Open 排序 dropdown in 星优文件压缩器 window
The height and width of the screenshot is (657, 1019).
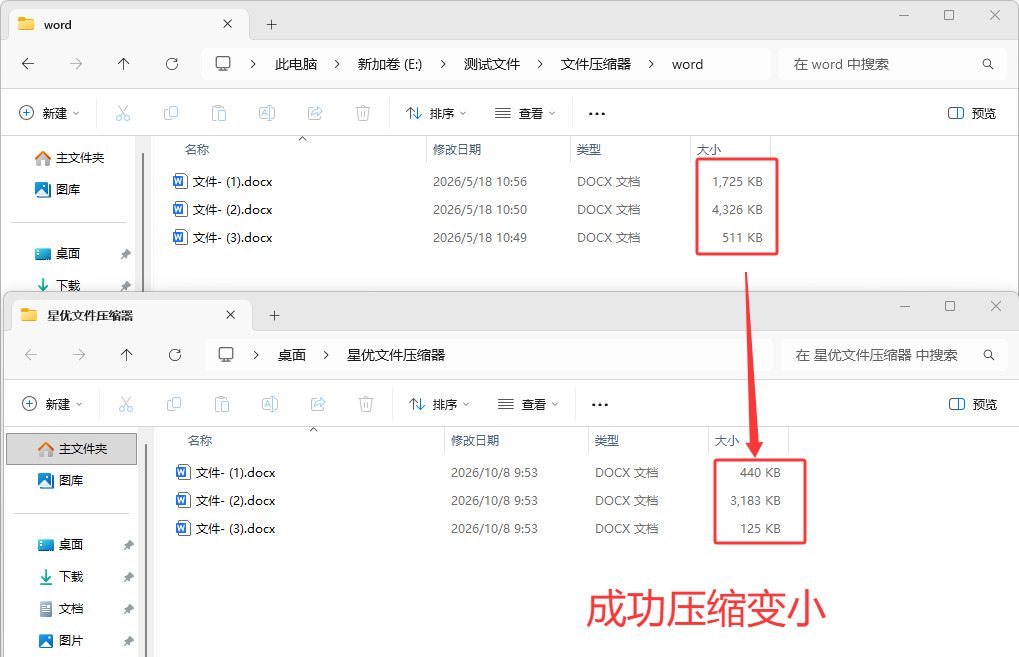pyautogui.click(x=439, y=404)
